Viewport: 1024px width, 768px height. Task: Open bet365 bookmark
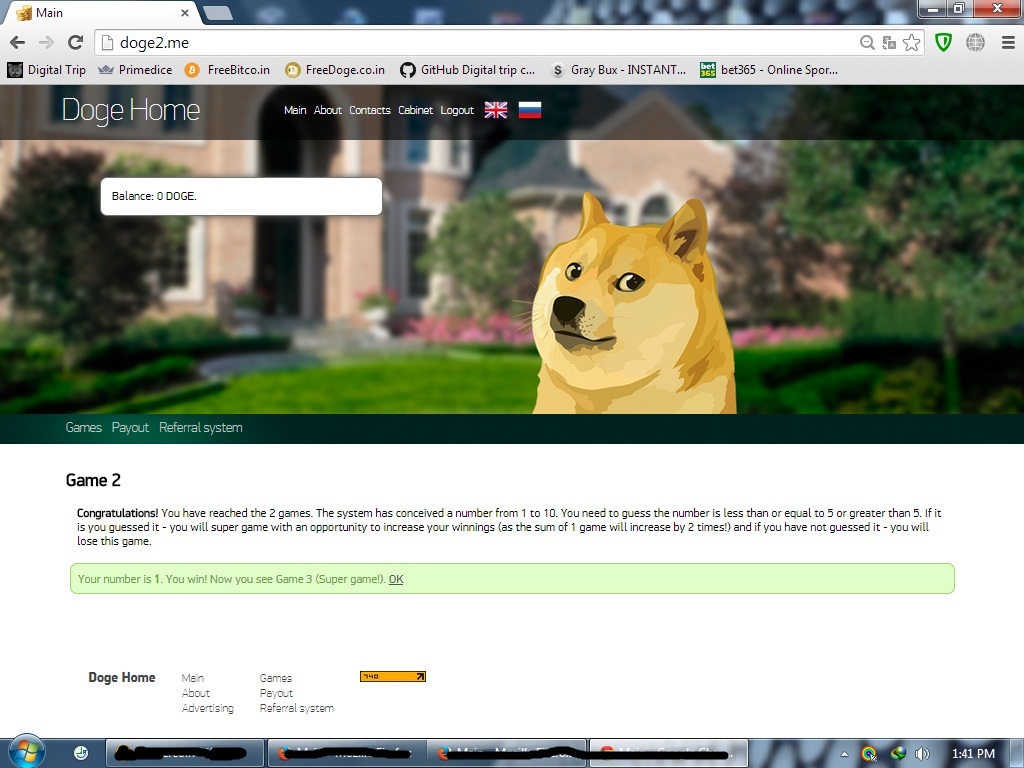click(x=769, y=70)
